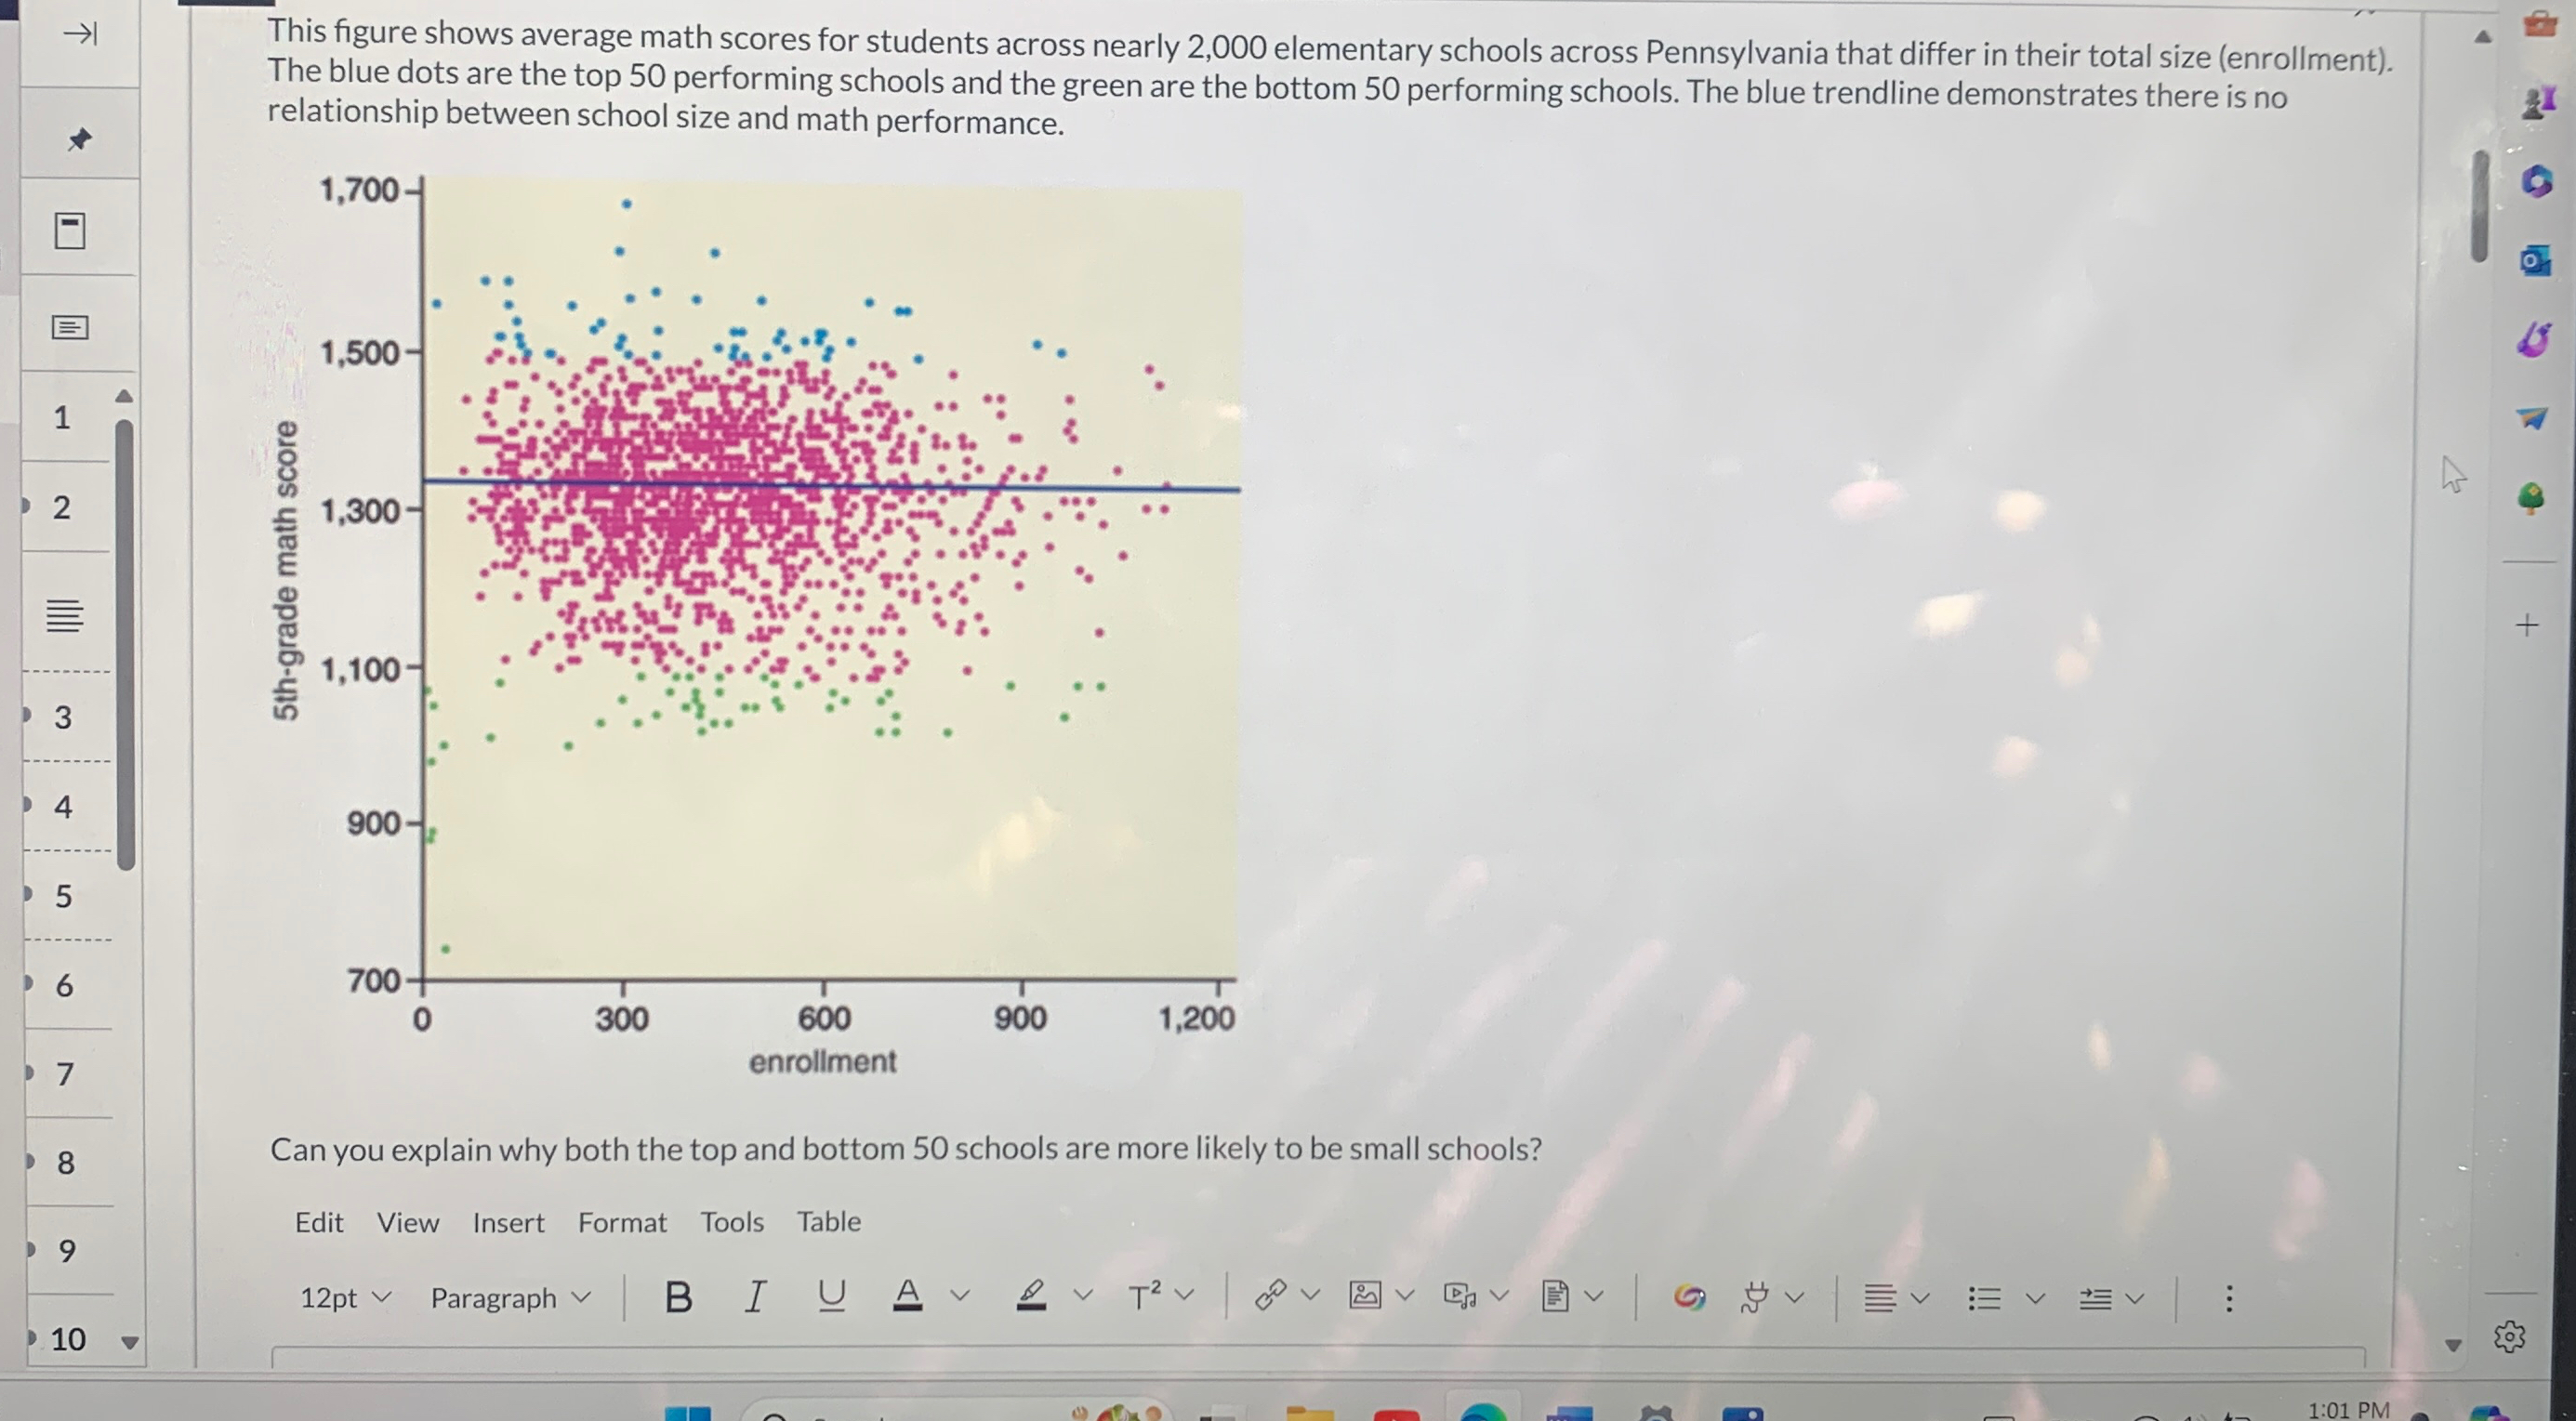This screenshot has width=2576, height=1421.
Task: Insert a link using the link icon
Action: [x=1270, y=1296]
